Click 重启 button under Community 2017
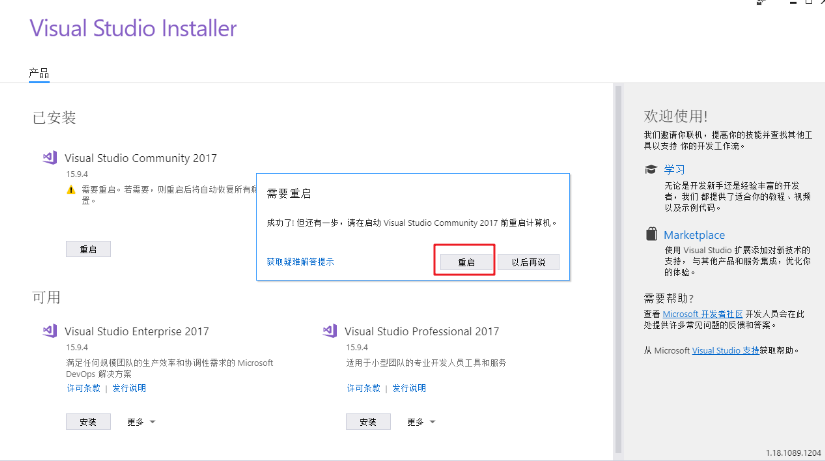Image resolution: width=825 pixels, height=461 pixels. [x=88, y=249]
